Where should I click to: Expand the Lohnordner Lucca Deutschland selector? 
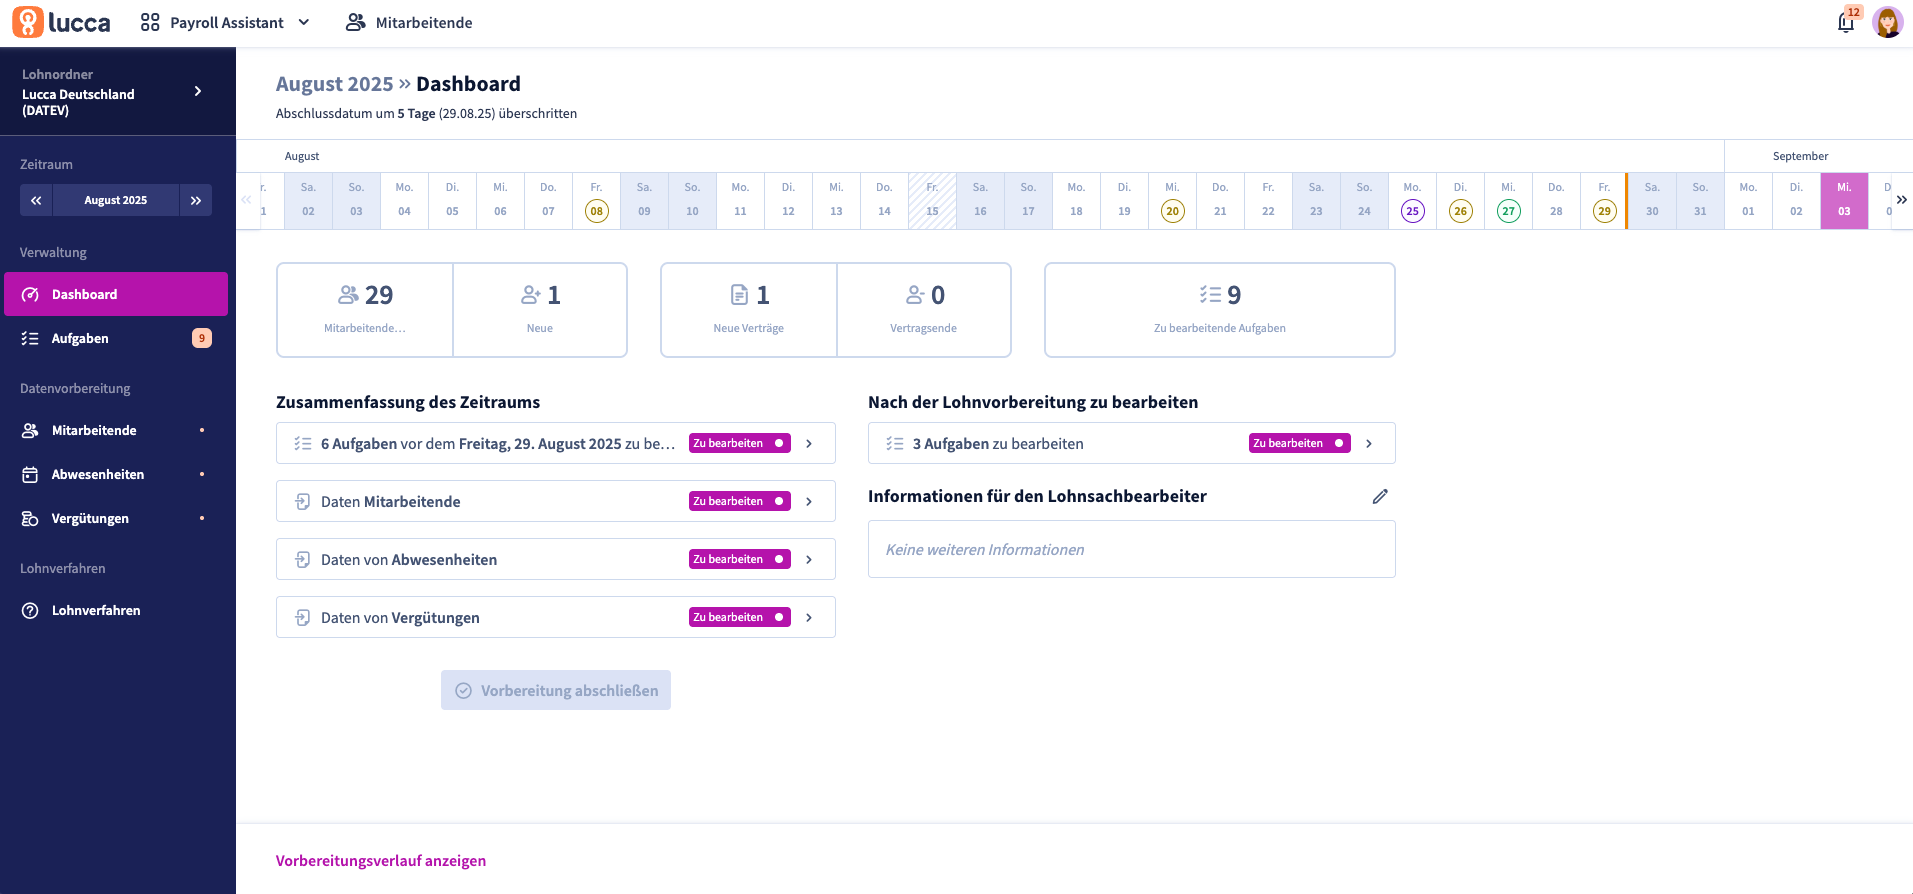tap(197, 91)
